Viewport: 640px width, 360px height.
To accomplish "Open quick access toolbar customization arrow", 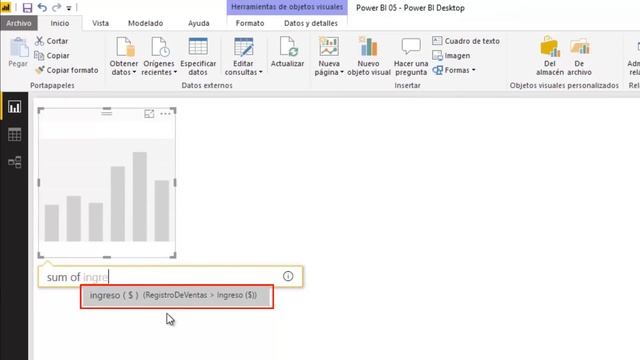I will pos(69,8).
